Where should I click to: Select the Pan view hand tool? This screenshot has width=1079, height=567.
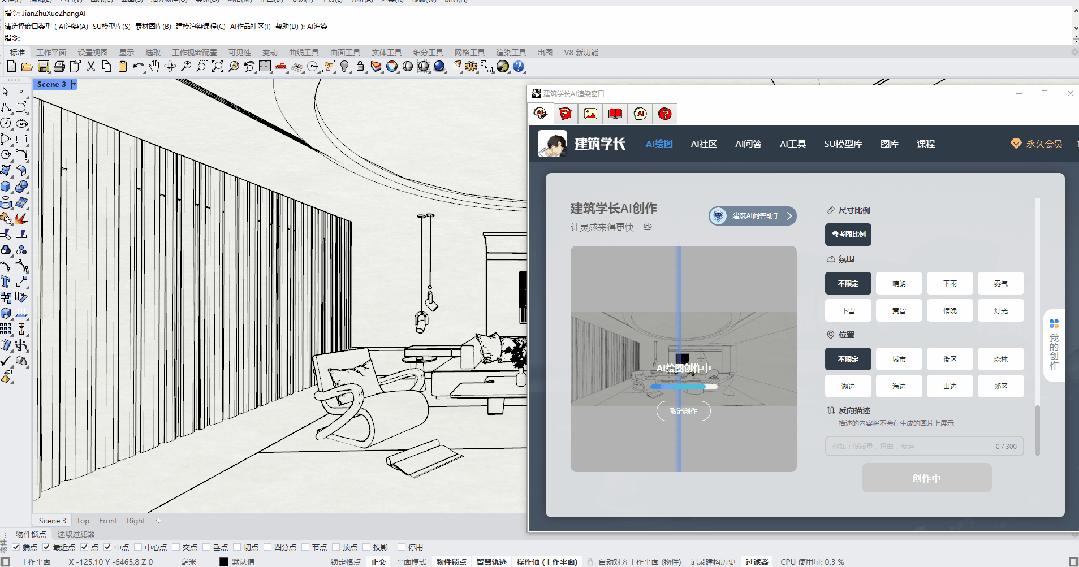point(154,66)
